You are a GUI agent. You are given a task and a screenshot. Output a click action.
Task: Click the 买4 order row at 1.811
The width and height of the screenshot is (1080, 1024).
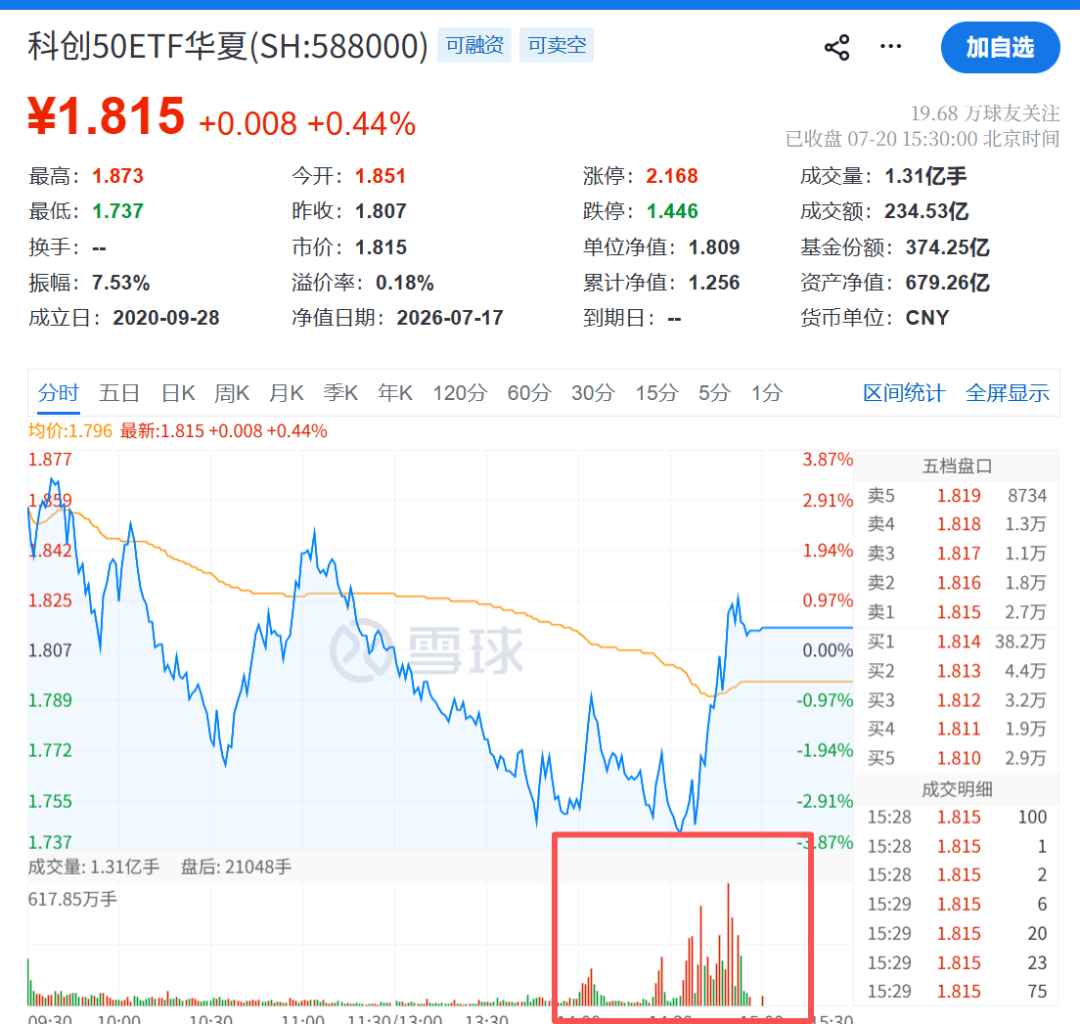[957, 729]
